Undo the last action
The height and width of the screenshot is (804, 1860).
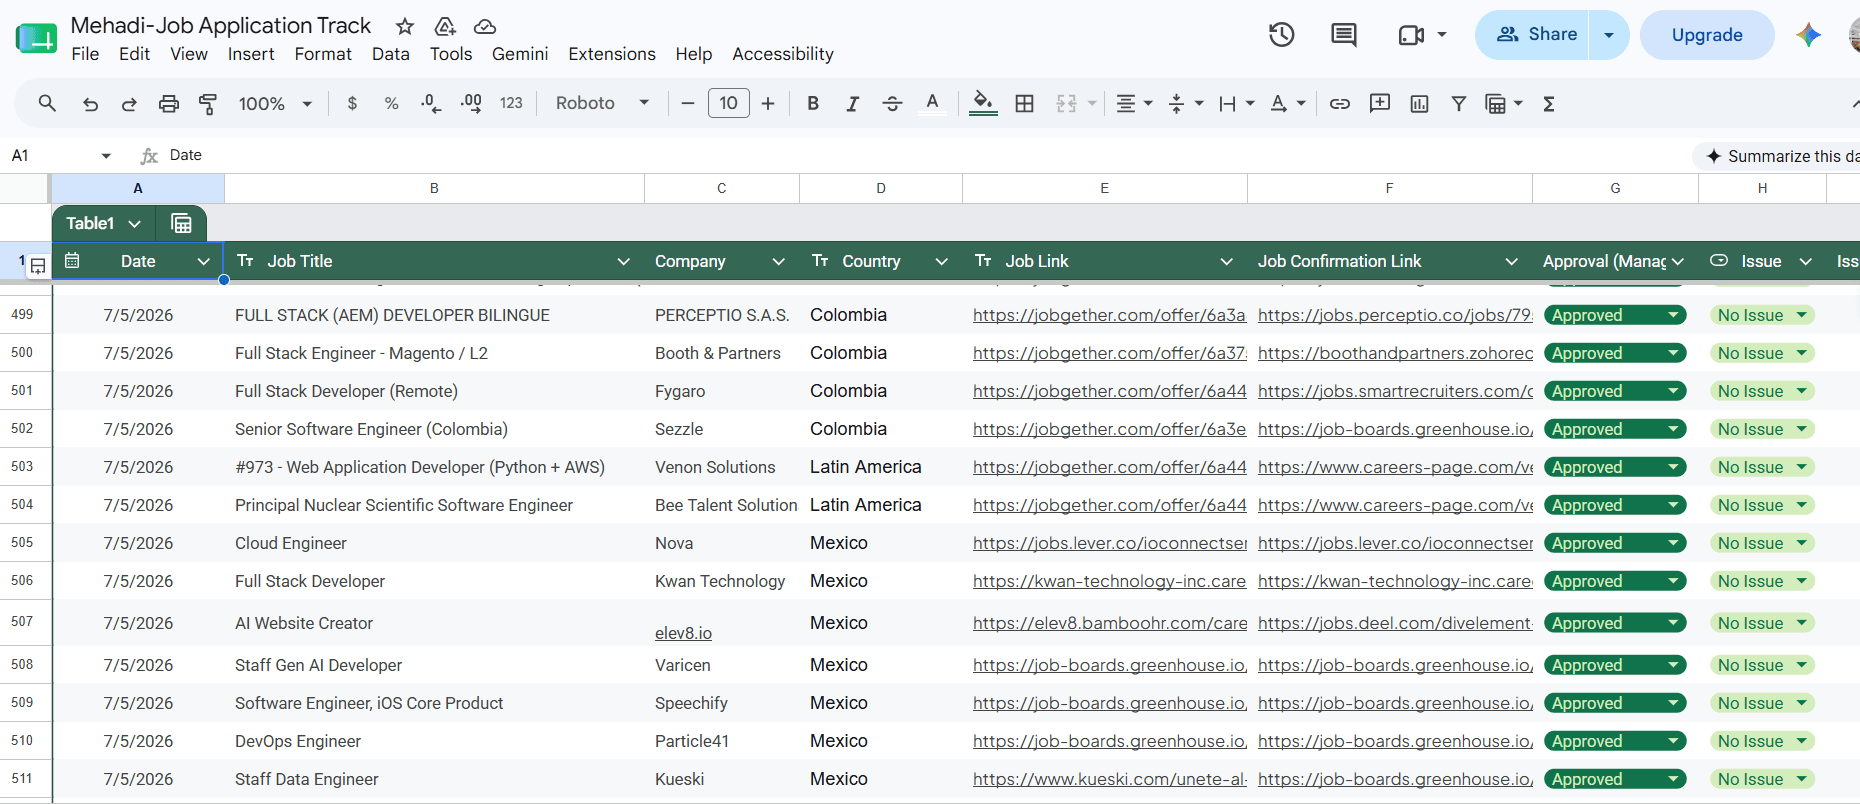coord(90,103)
